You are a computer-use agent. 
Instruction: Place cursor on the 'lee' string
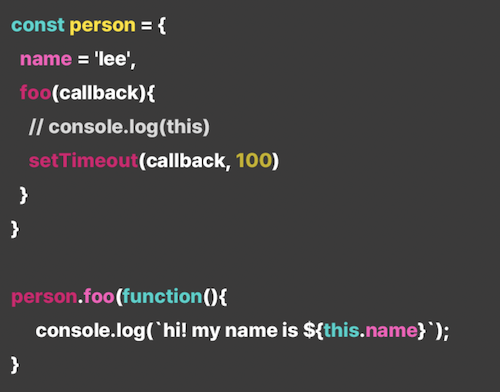[113, 59]
